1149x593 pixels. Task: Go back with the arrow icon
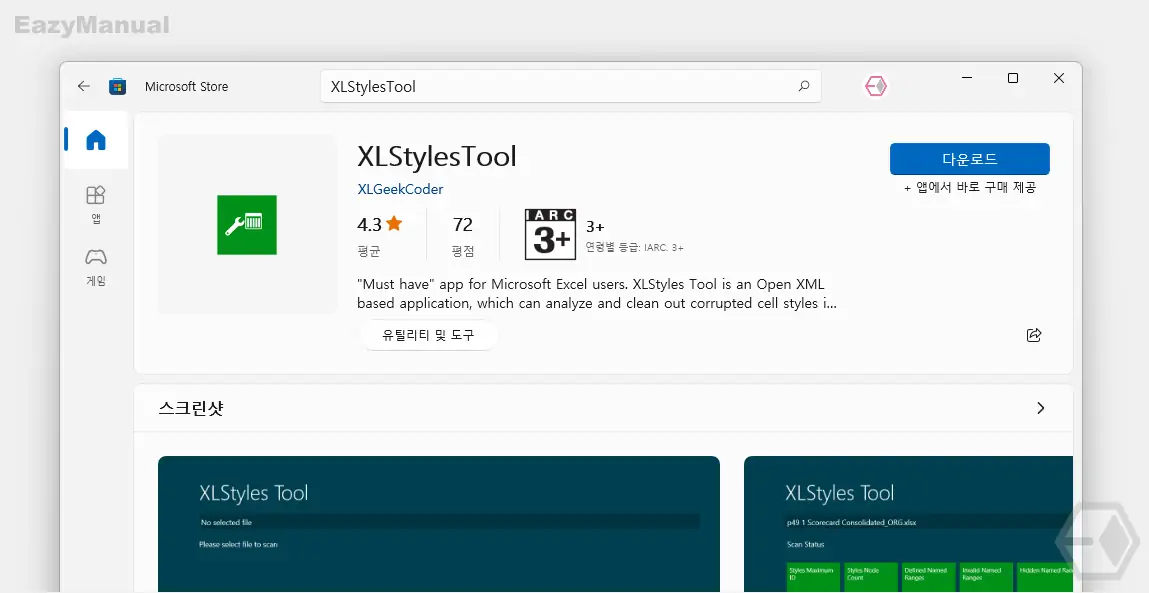point(84,86)
